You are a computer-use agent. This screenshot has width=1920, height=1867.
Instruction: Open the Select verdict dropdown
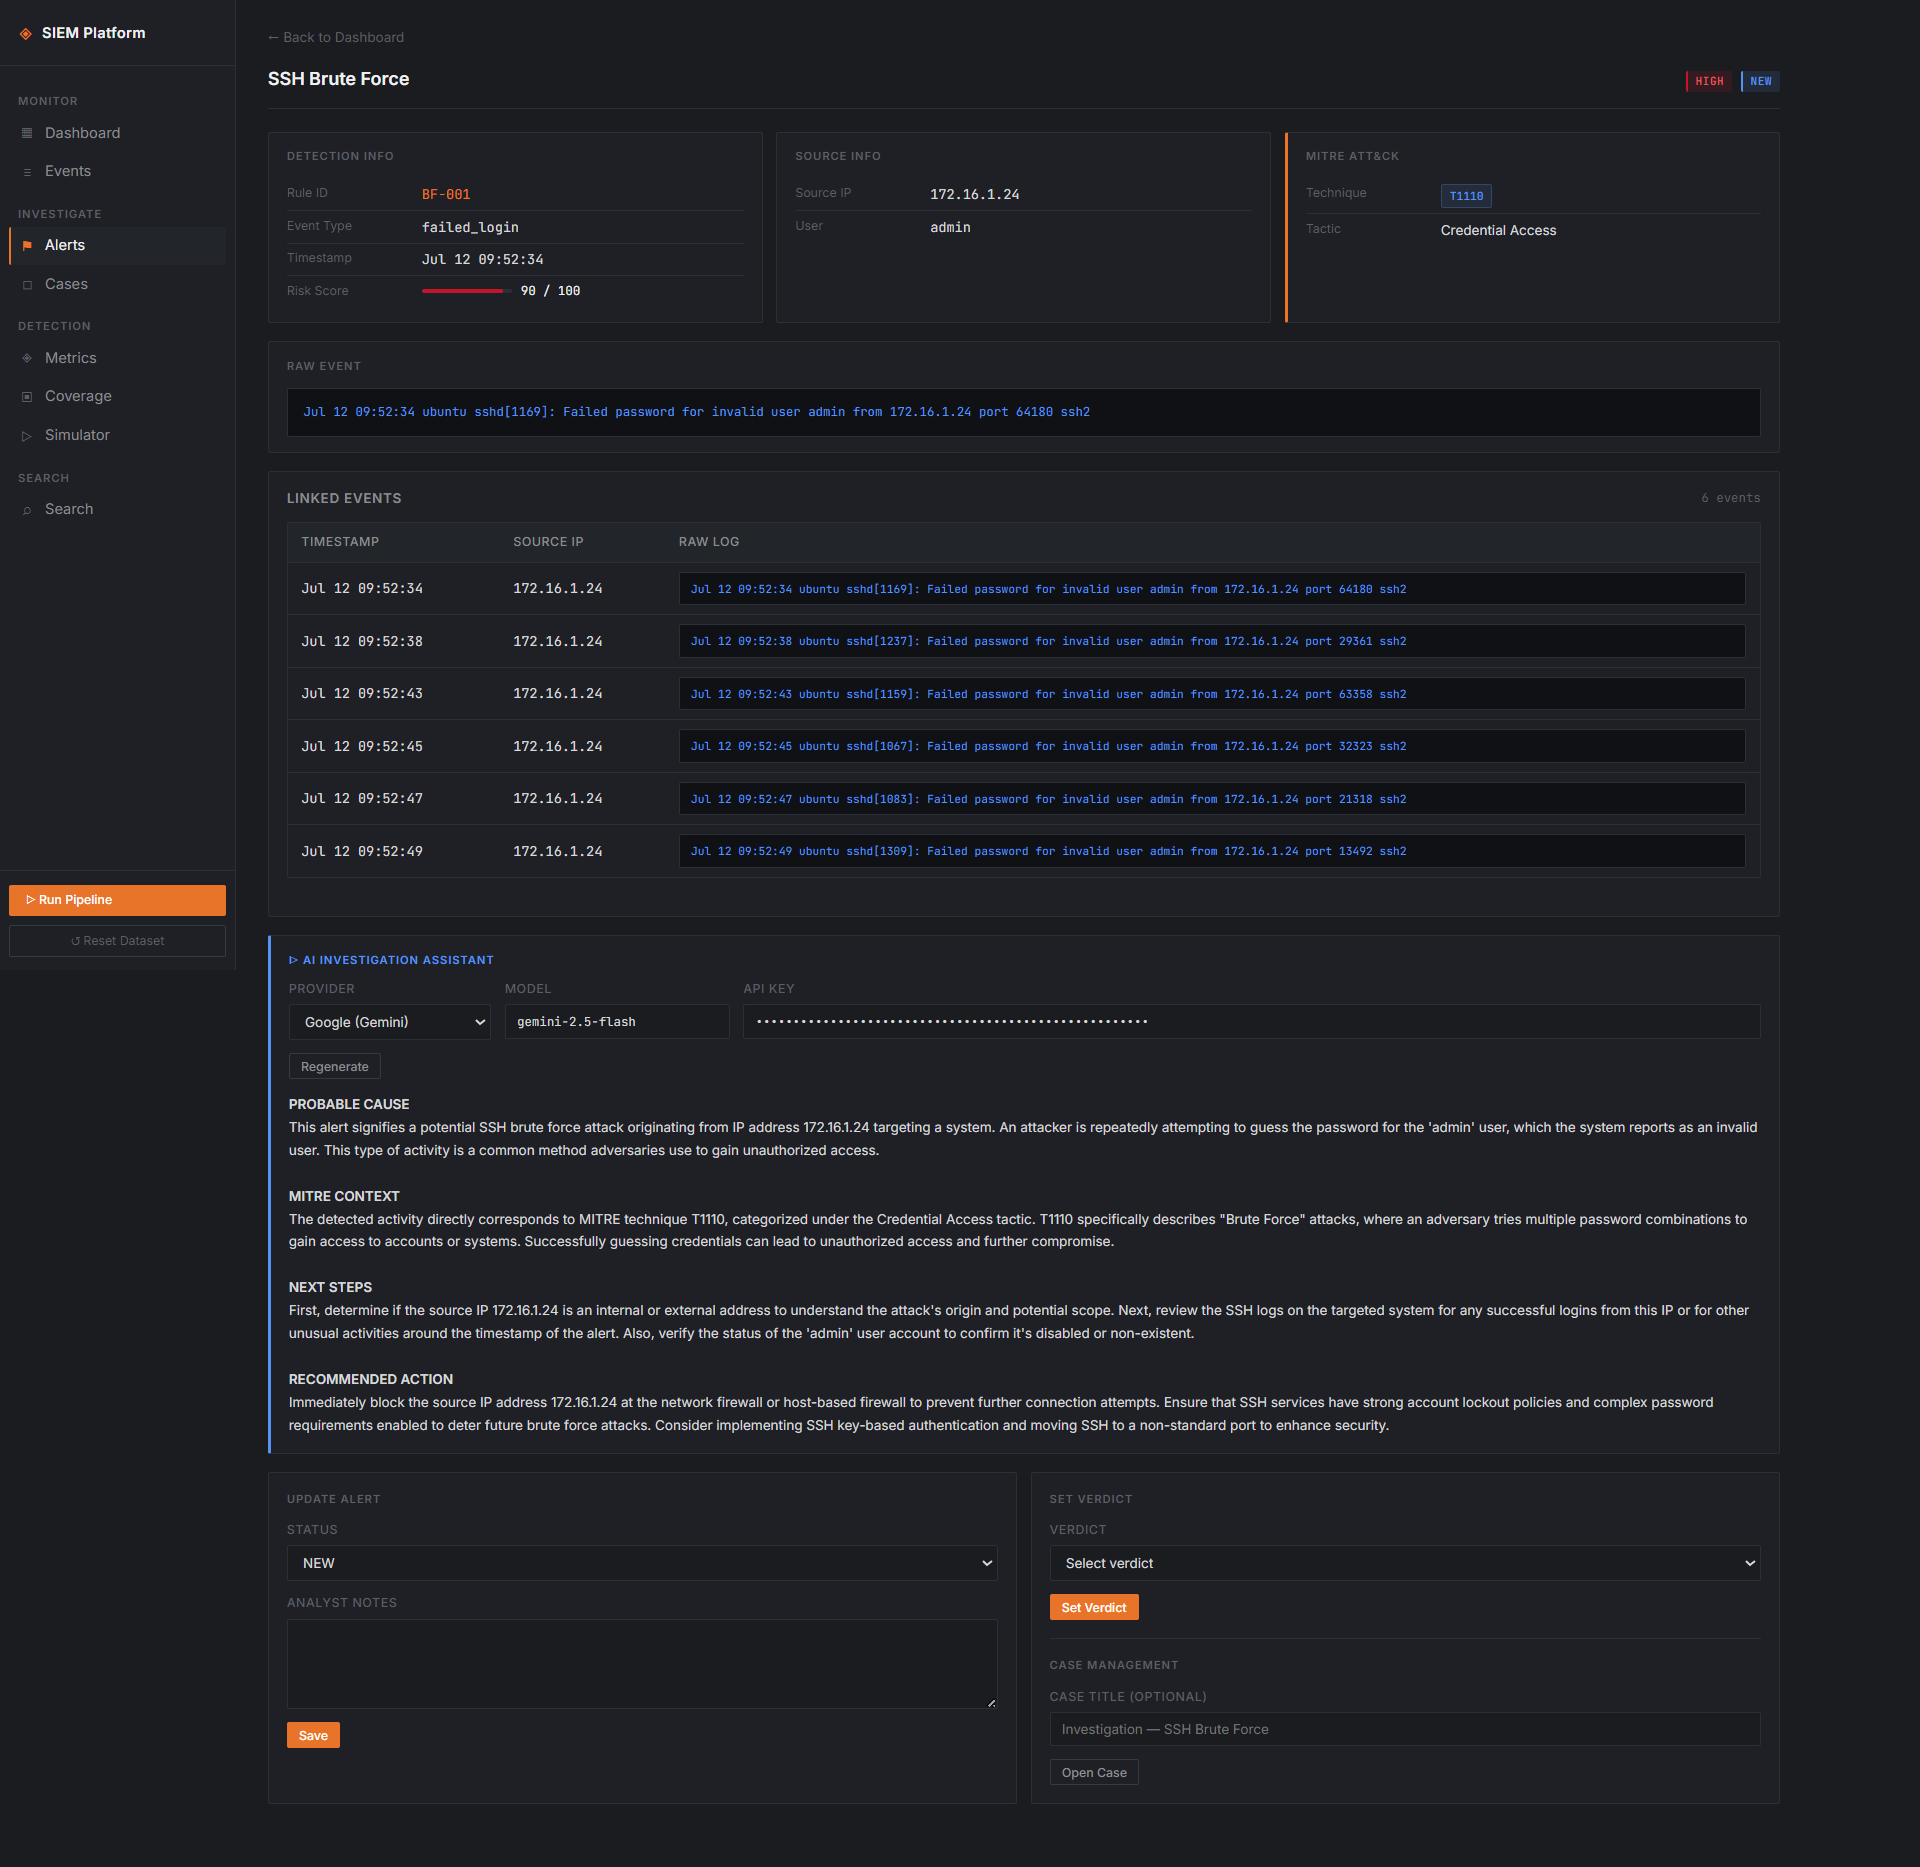[1405, 1563]
